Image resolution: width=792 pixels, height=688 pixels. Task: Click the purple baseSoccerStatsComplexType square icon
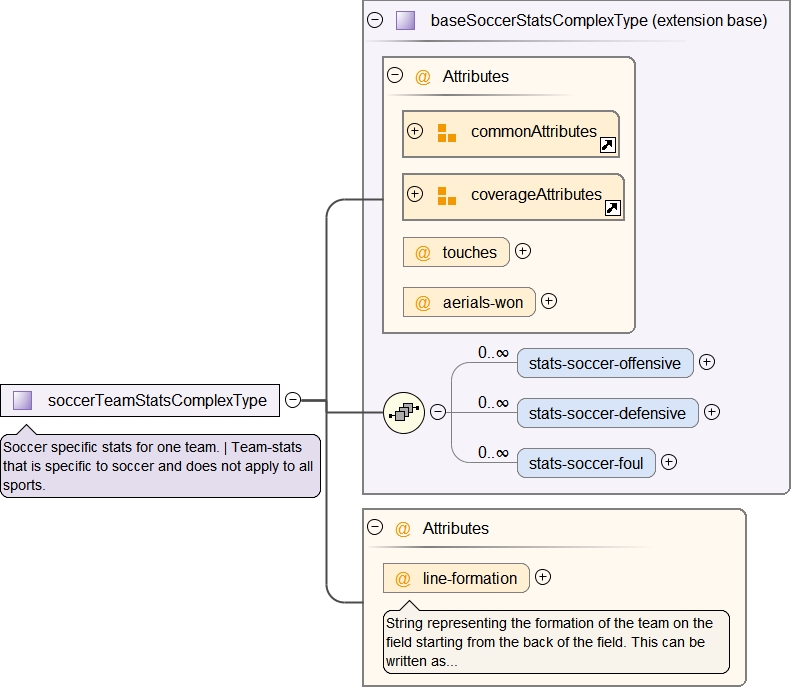pyautogui.click(x=405, y=20)
